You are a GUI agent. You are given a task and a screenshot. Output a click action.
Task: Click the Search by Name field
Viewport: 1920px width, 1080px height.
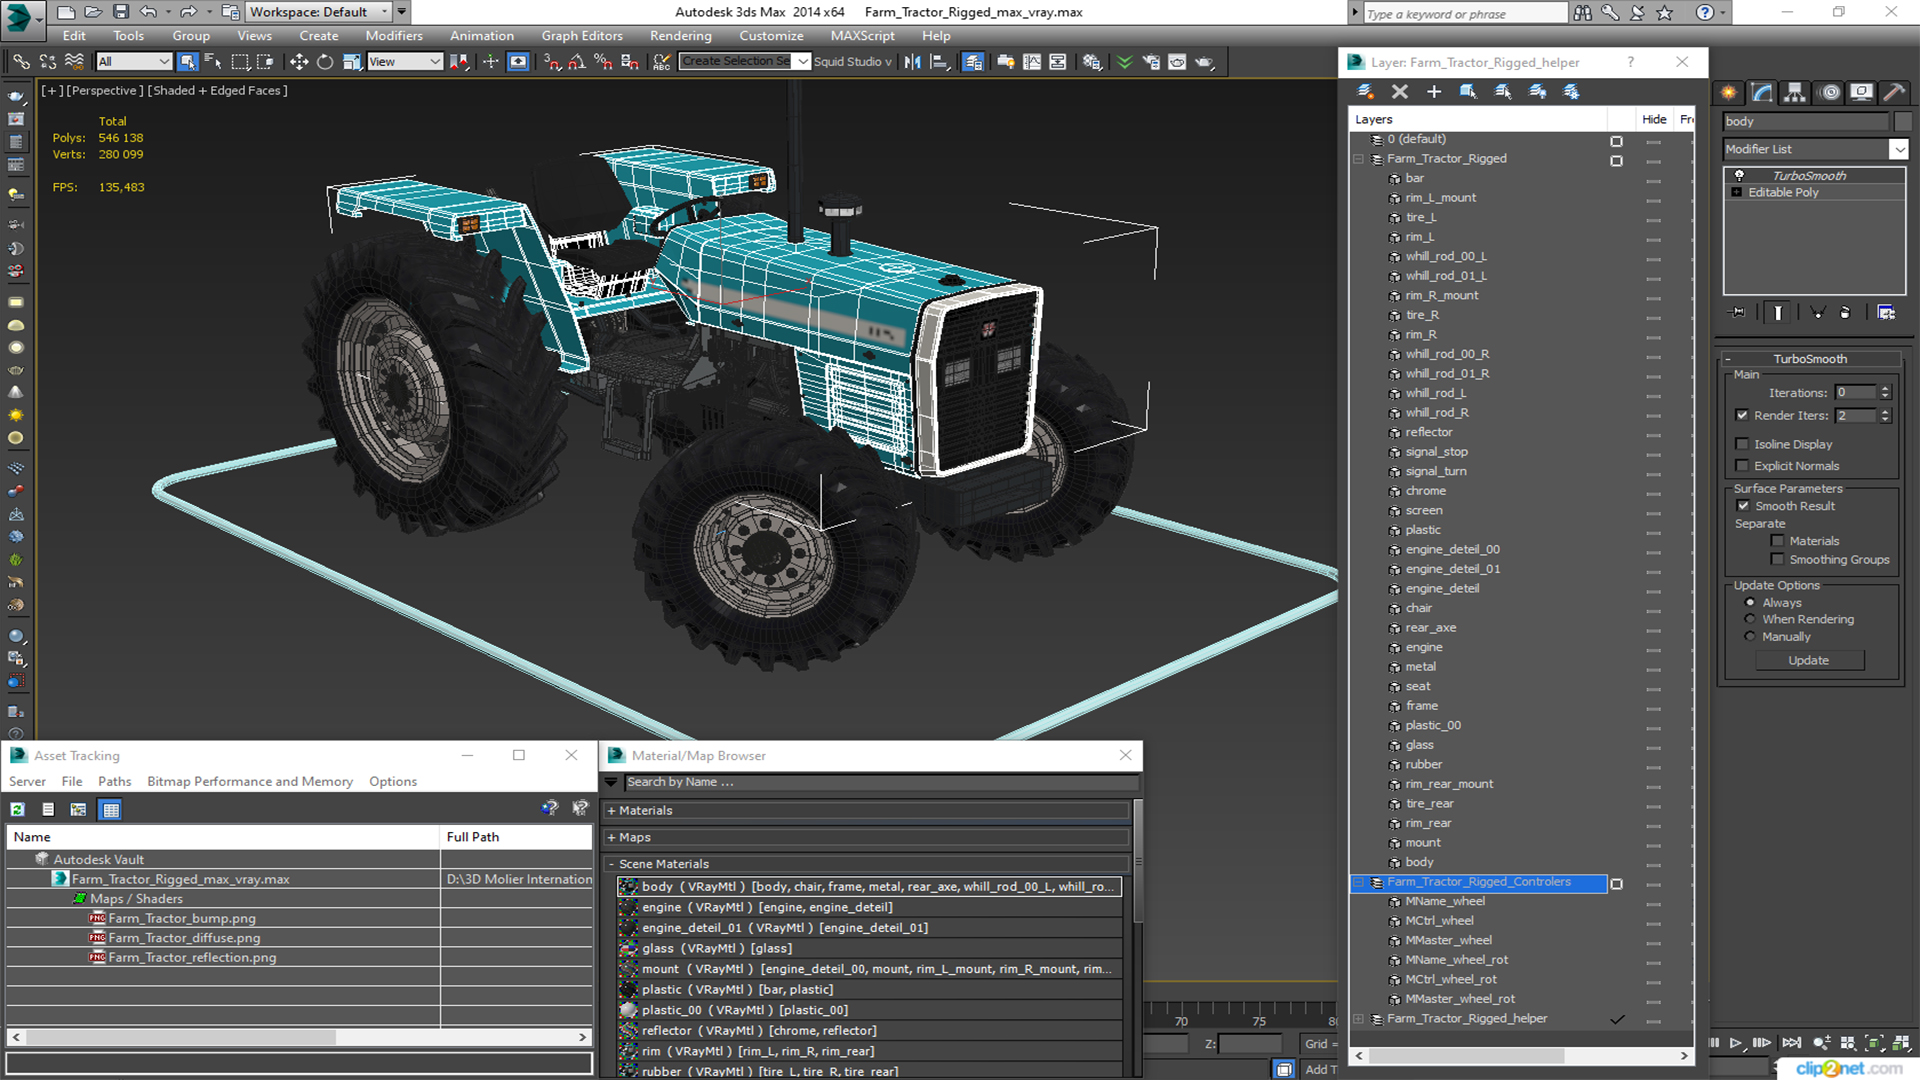pyautogui.click(x=881, y=782)
